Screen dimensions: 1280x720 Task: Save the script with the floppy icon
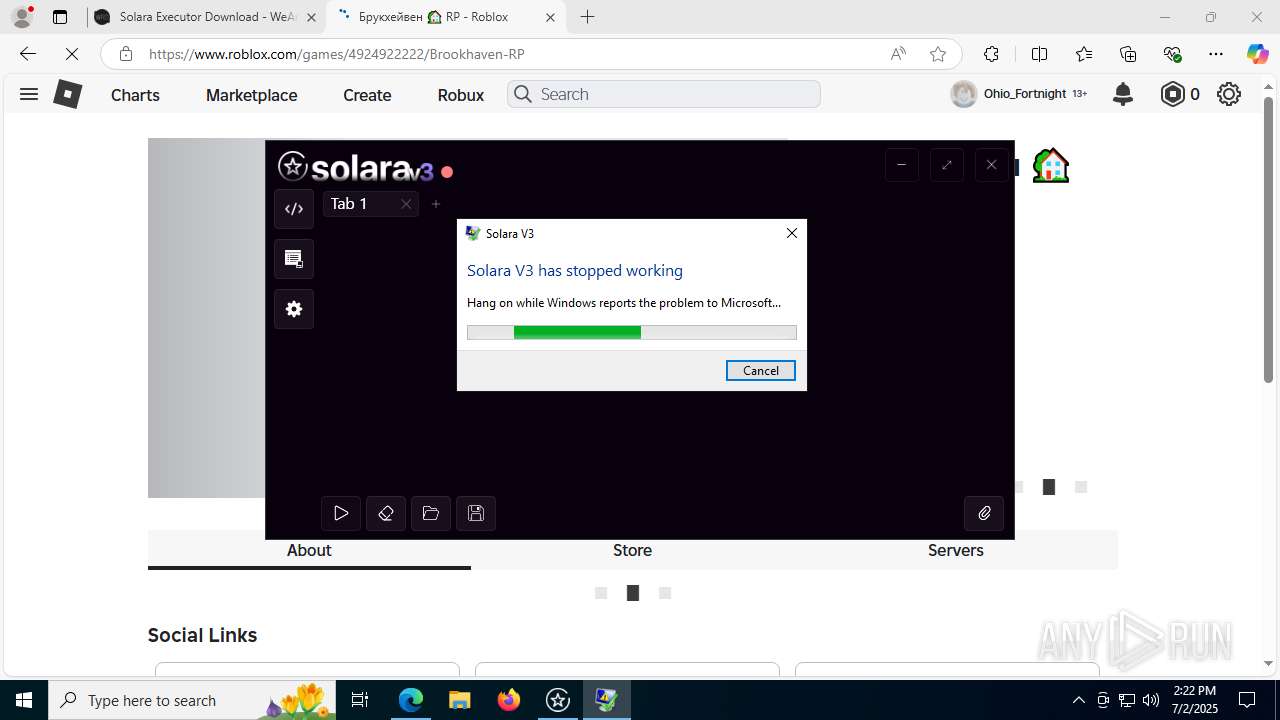(476, 513)
